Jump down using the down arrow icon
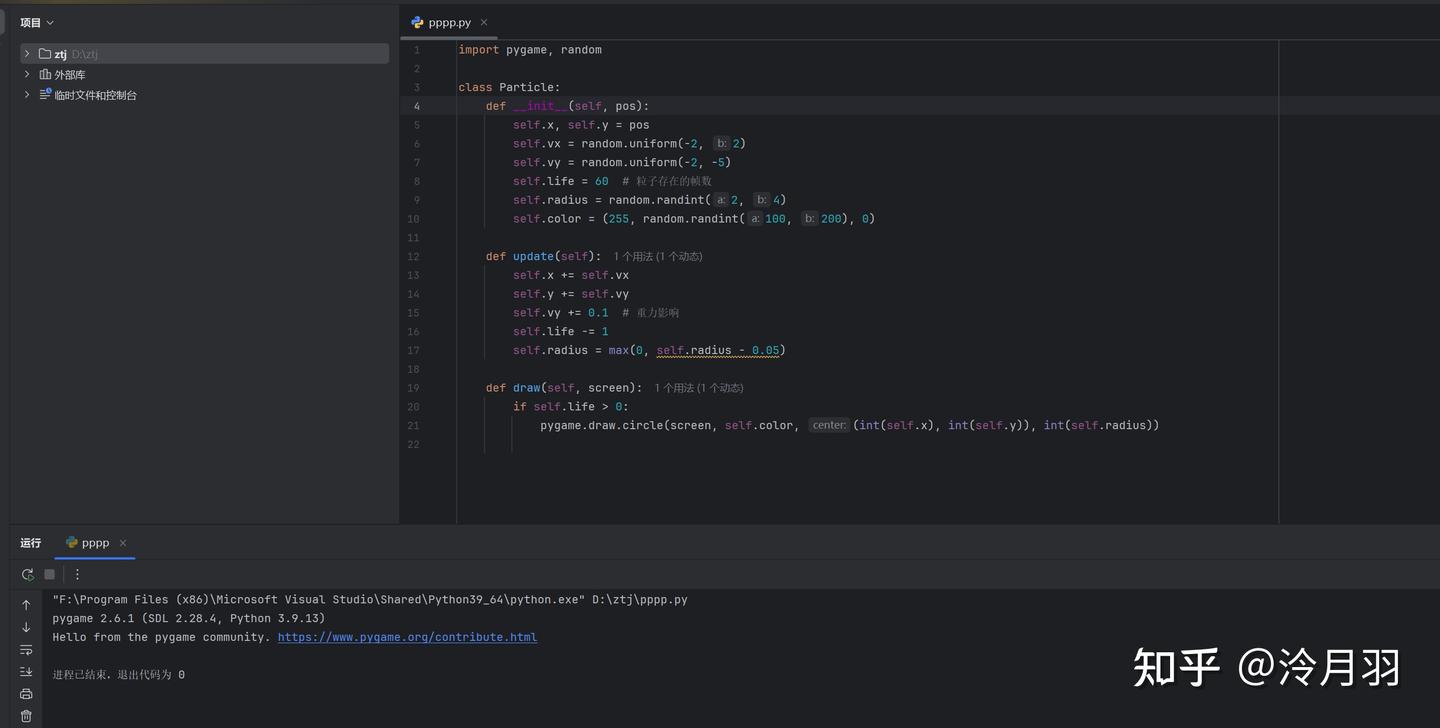This screenshot has height=728, width=1440. pos(26,627)
